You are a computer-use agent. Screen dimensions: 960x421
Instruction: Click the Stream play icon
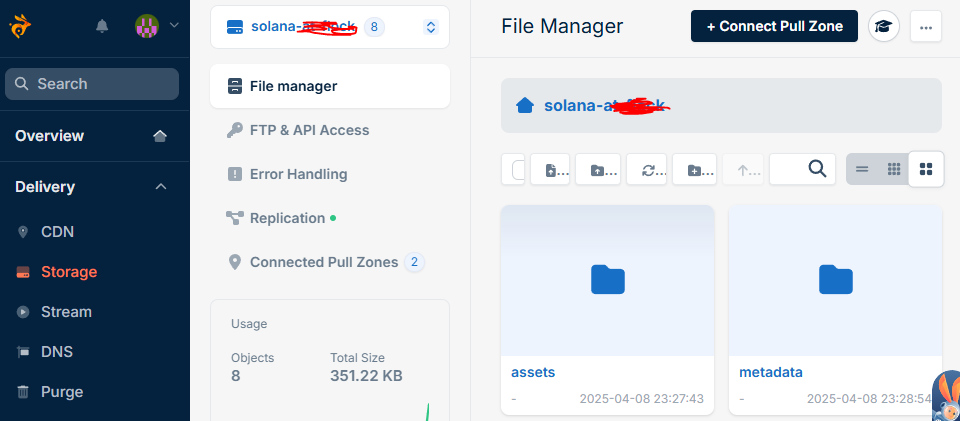coord(23,312)
